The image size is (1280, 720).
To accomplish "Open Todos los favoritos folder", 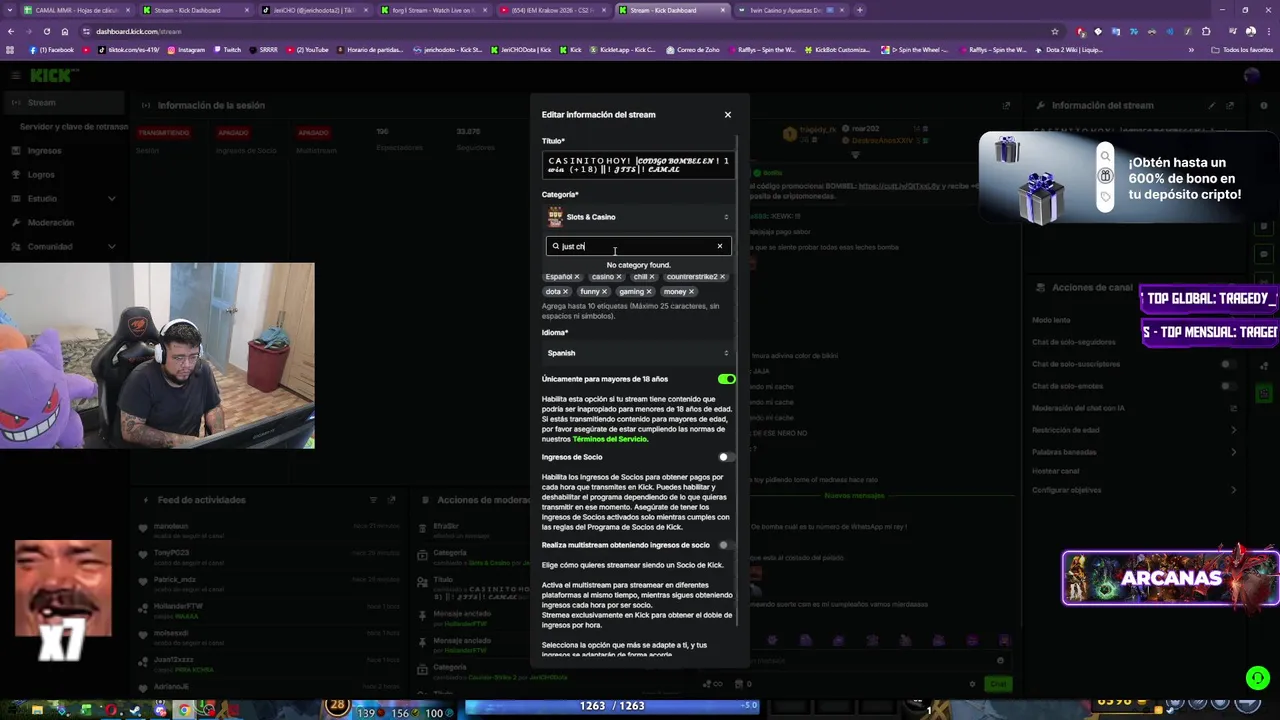I will tap(1242, 50).
